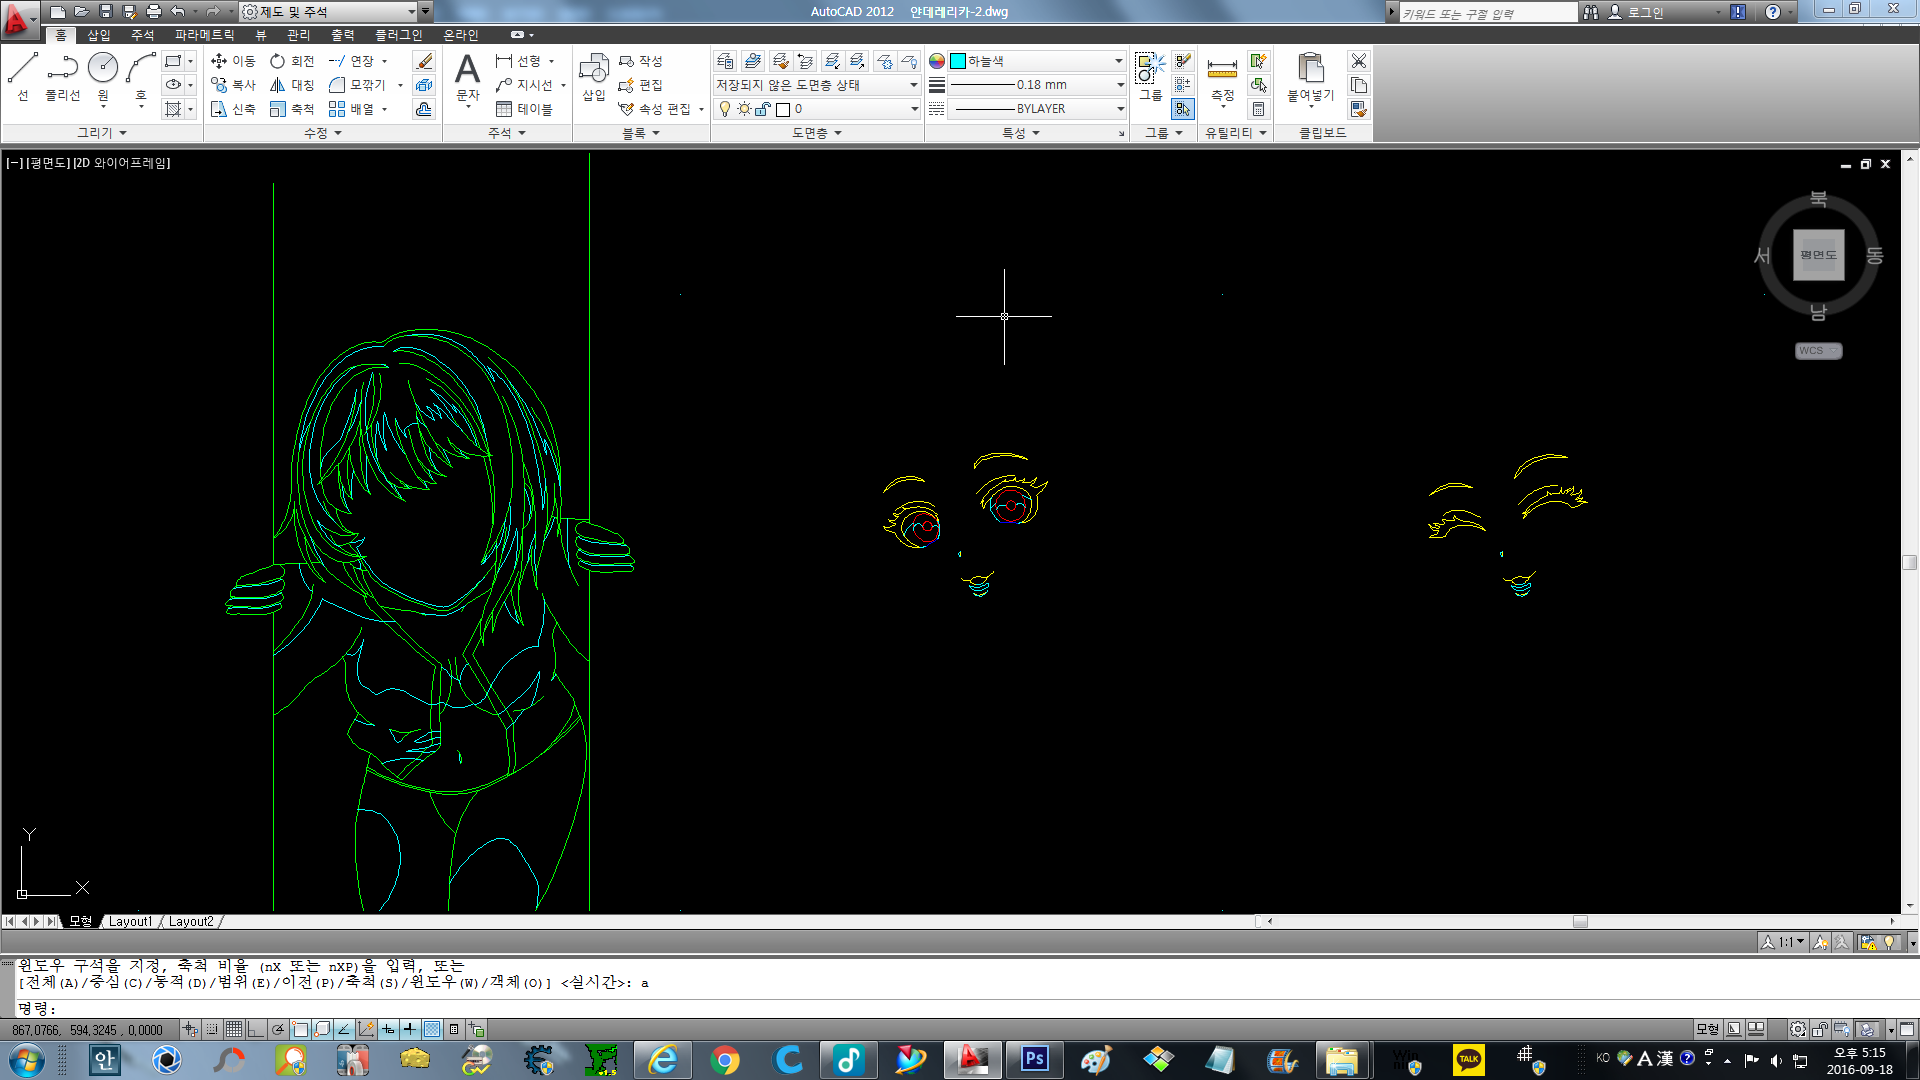Screen dimensions: 1920x1080
Task: Click the Rotate (회전) tool
Action: pyautogui.click(x=292, y=61)
